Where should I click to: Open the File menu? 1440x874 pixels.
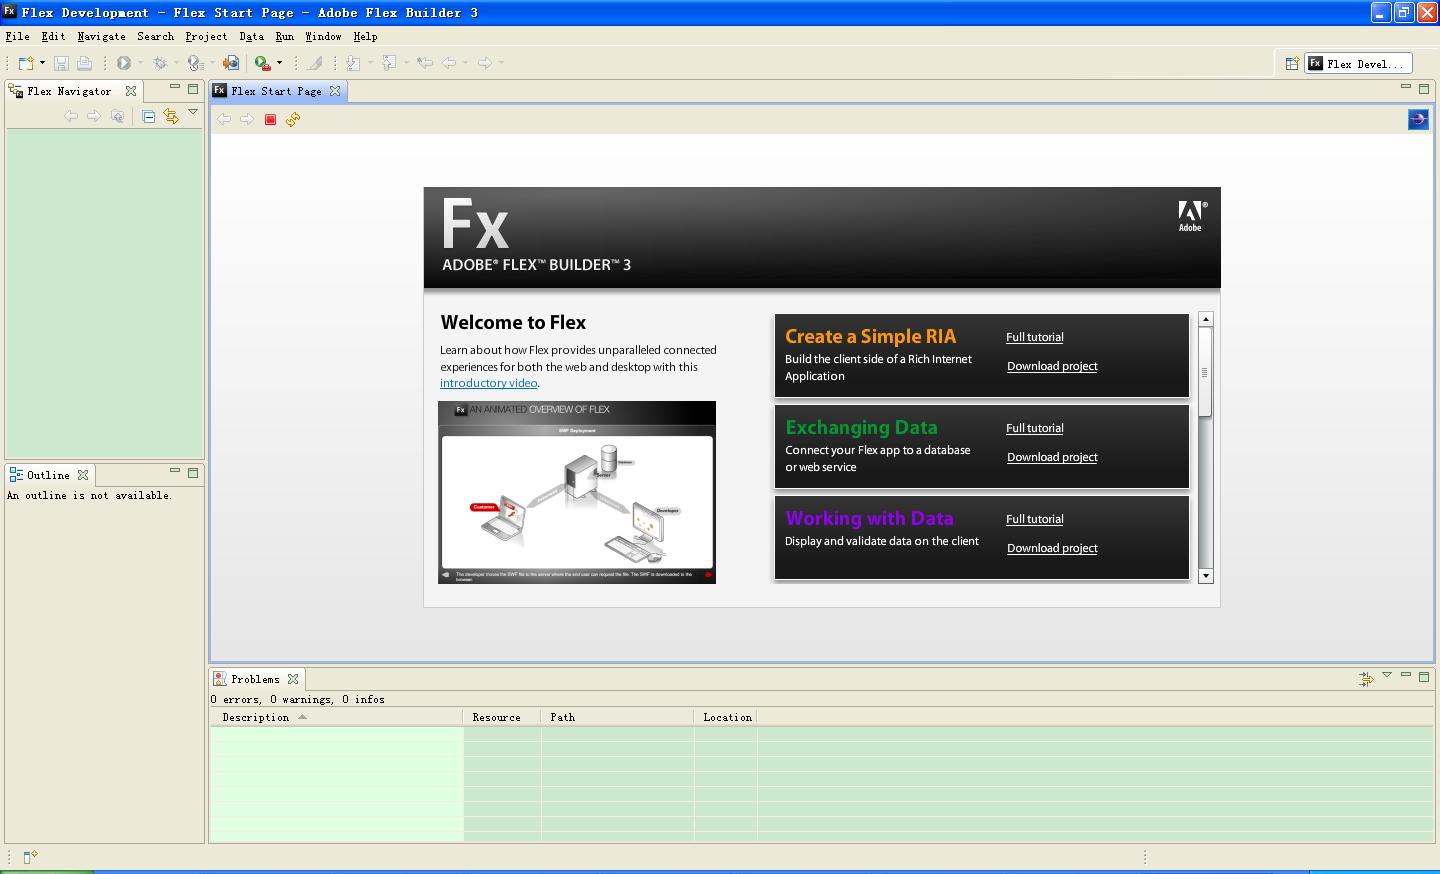[17, 36]
